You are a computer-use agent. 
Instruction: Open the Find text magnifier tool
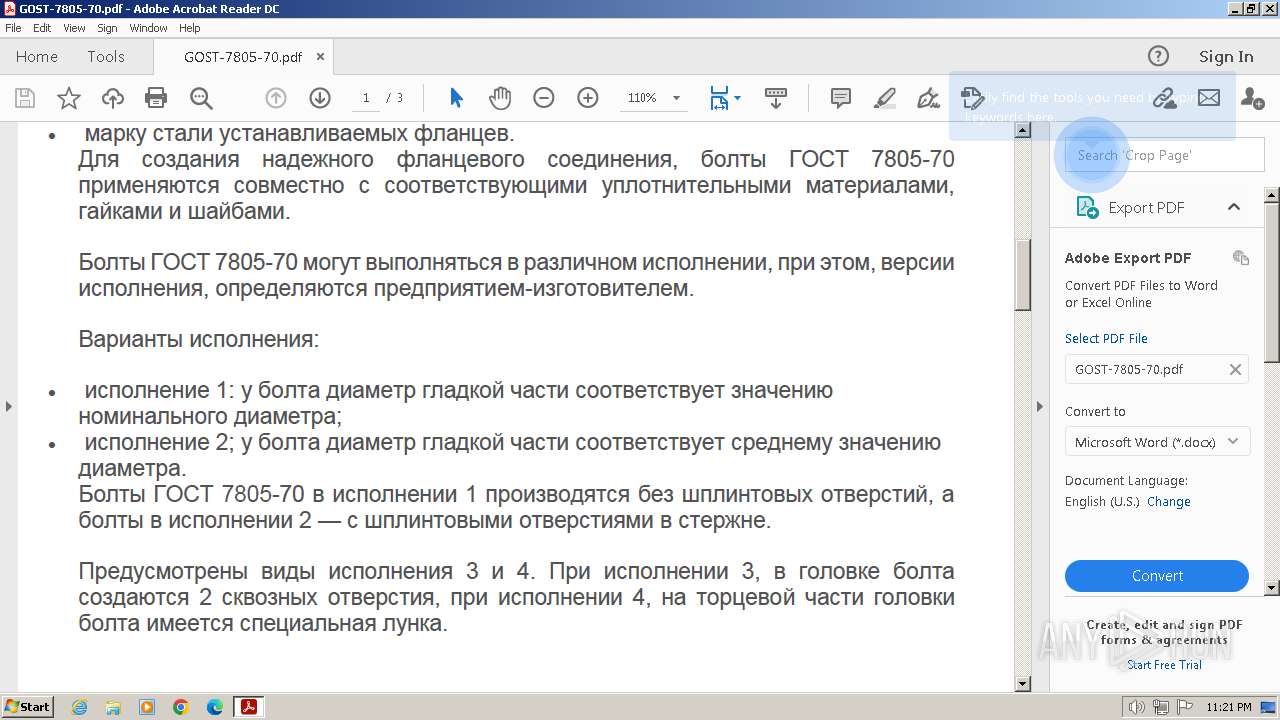201,98
